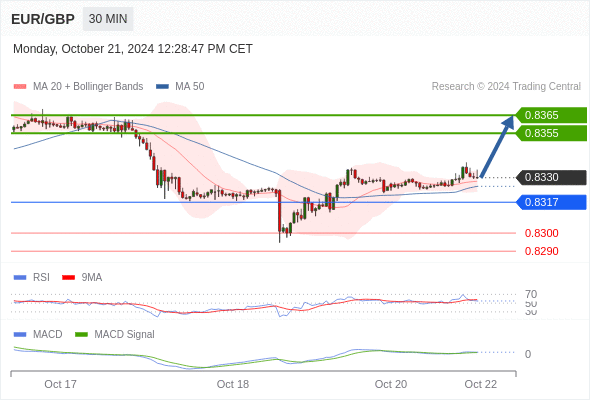This screenshot has width=590, height=400.
Task: Click the date and time heading
Action: click(133, 49)
